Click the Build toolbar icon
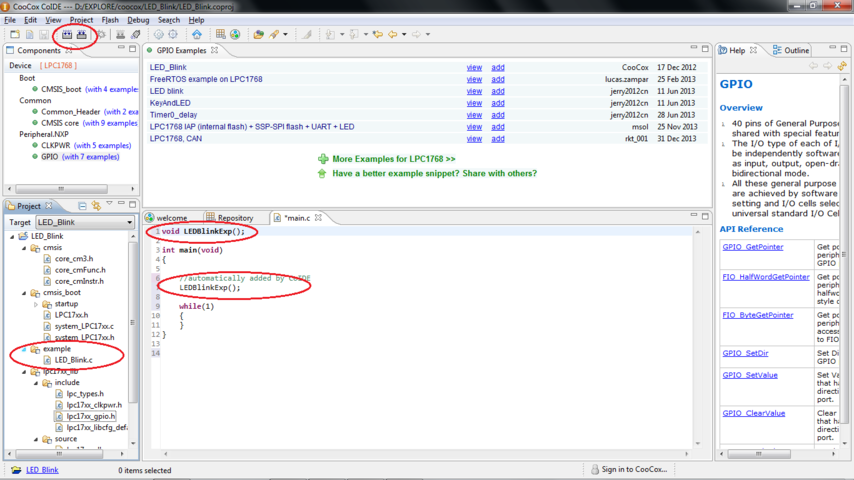 66,34
